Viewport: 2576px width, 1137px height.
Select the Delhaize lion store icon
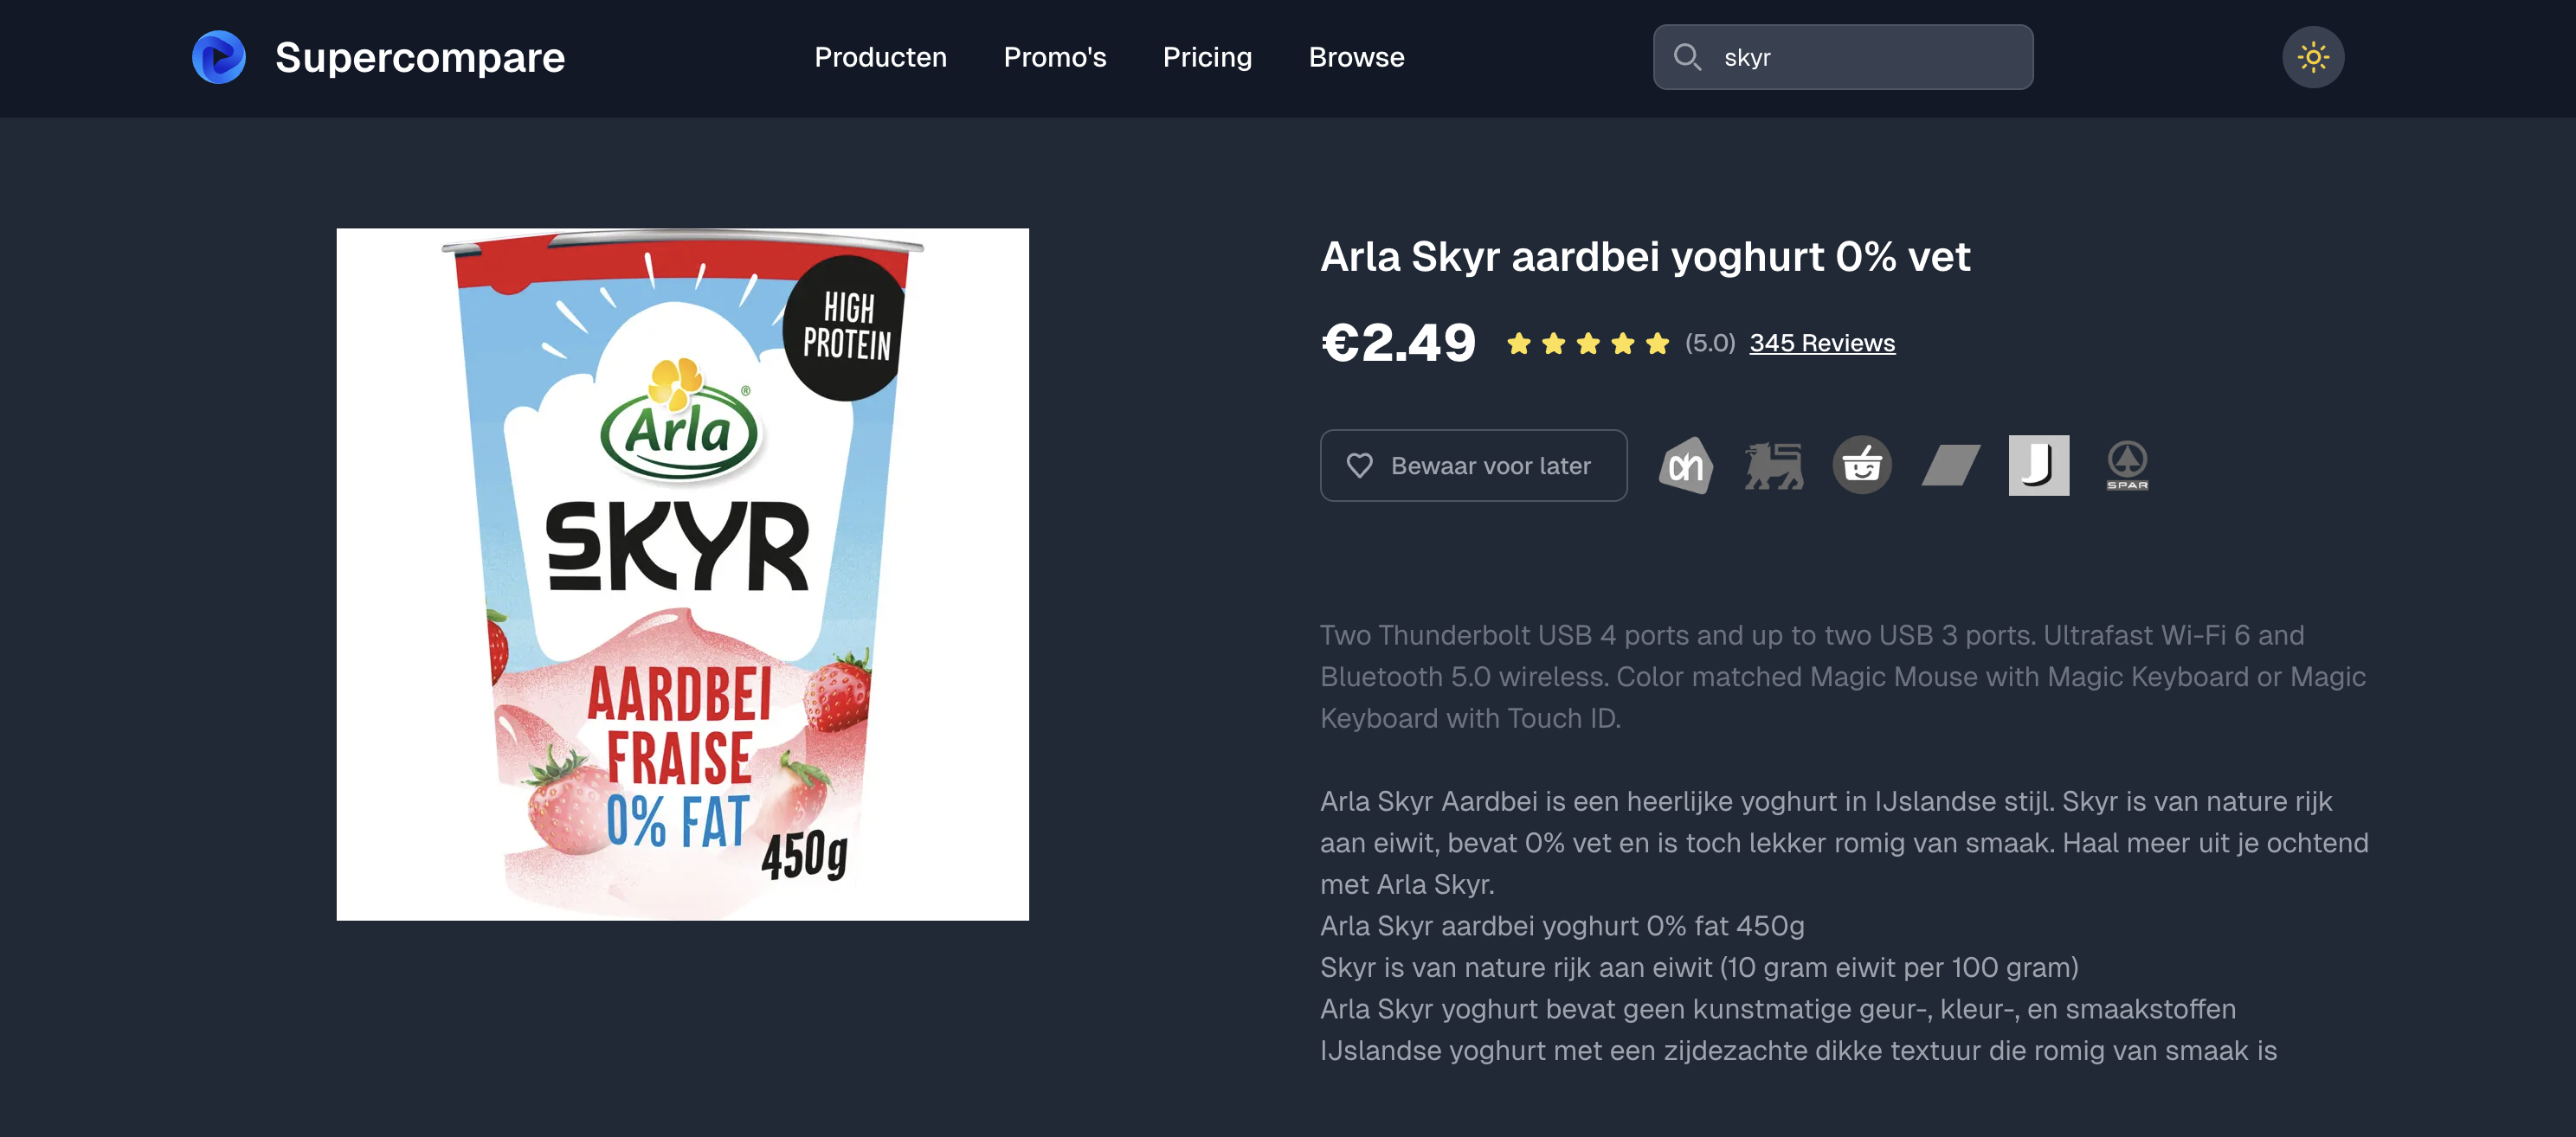[1774, 466]
